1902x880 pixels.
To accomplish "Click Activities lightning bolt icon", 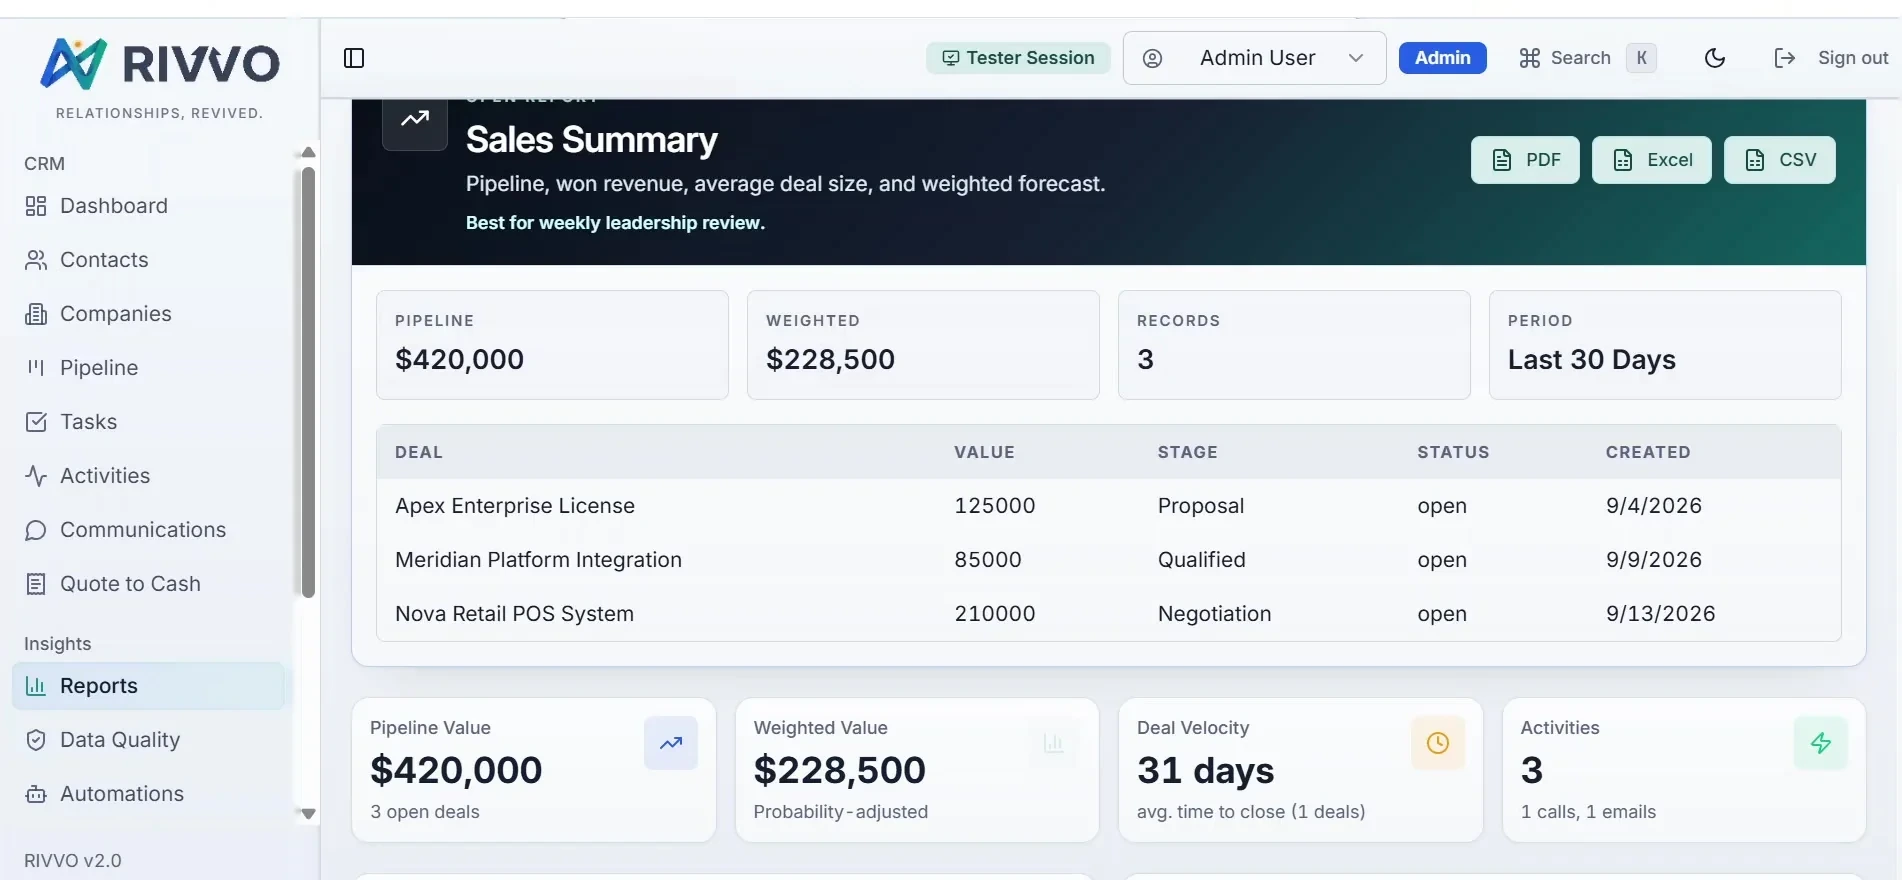I will pyautogui.click(x=1821, y=743).
